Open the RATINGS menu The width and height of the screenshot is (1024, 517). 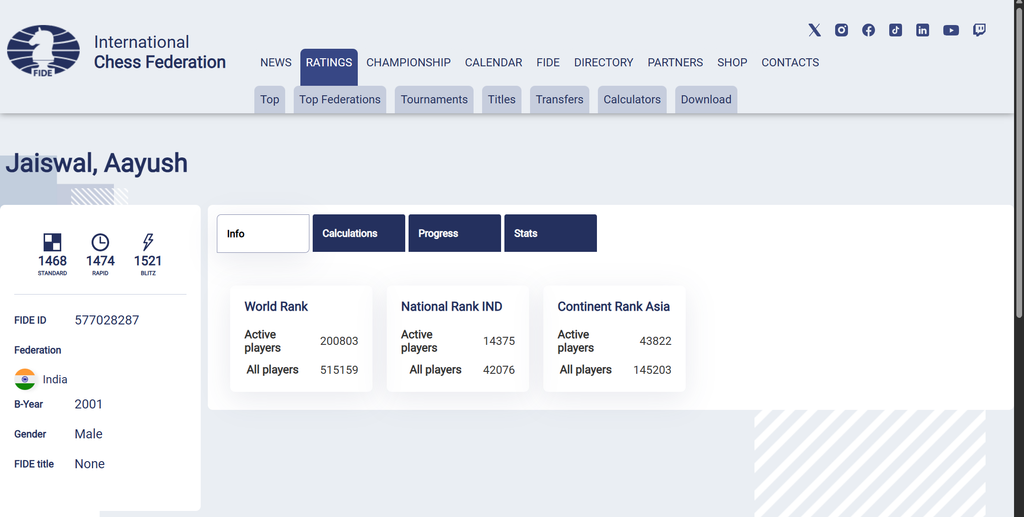click(x=329, y=67)
